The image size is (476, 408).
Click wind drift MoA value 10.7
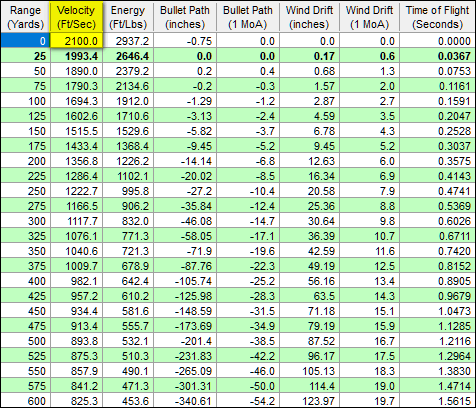point(369,236)
